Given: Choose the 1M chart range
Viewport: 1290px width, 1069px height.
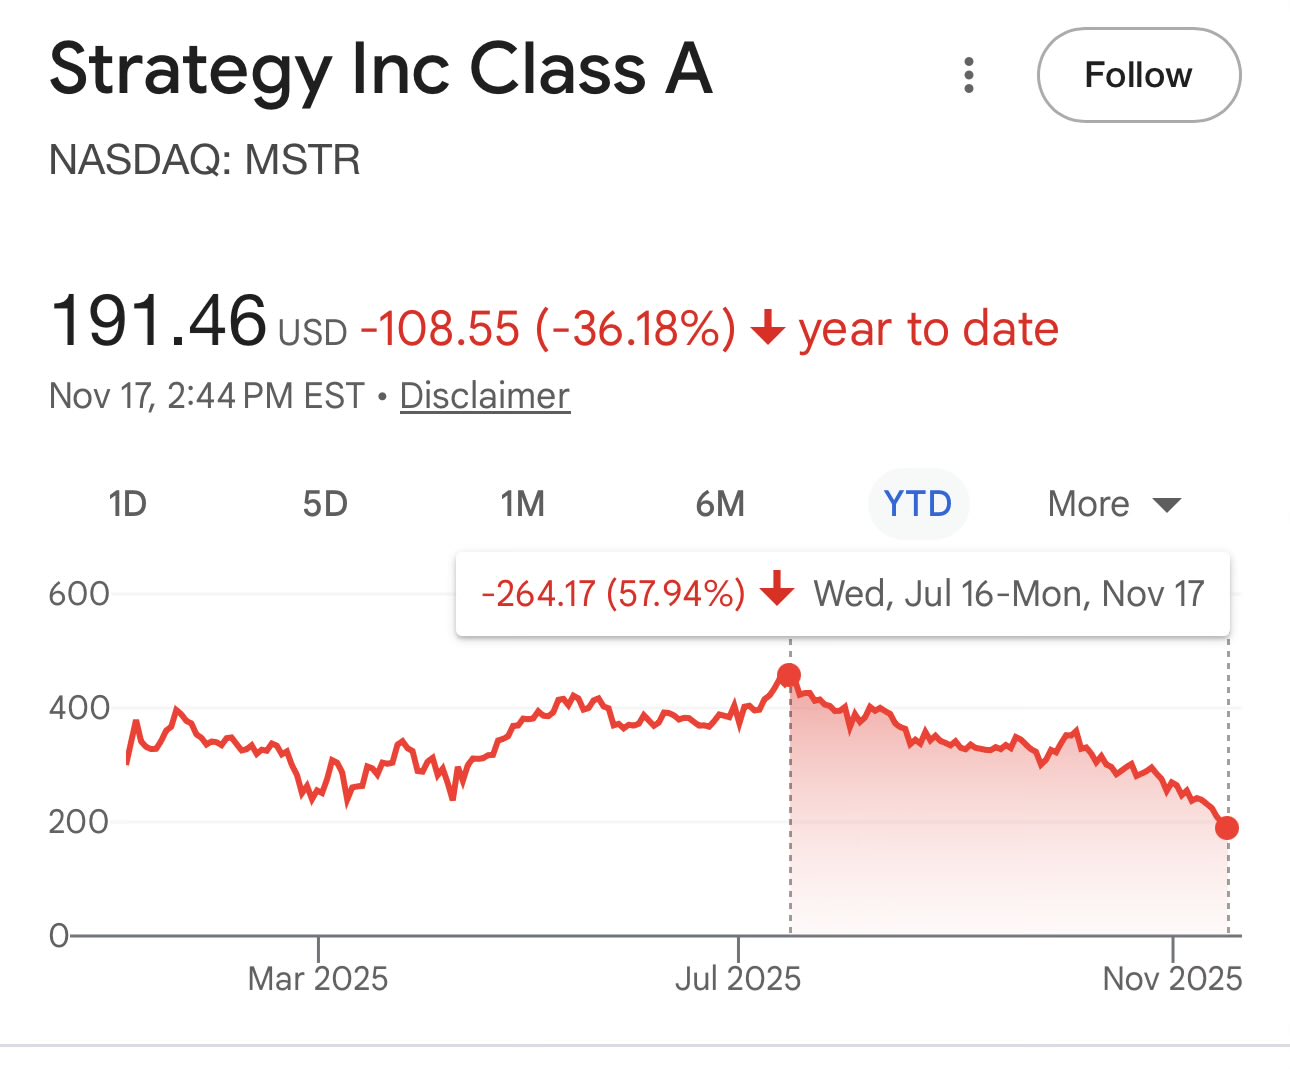Looking at the screenshot, I should tap(522, 504).
